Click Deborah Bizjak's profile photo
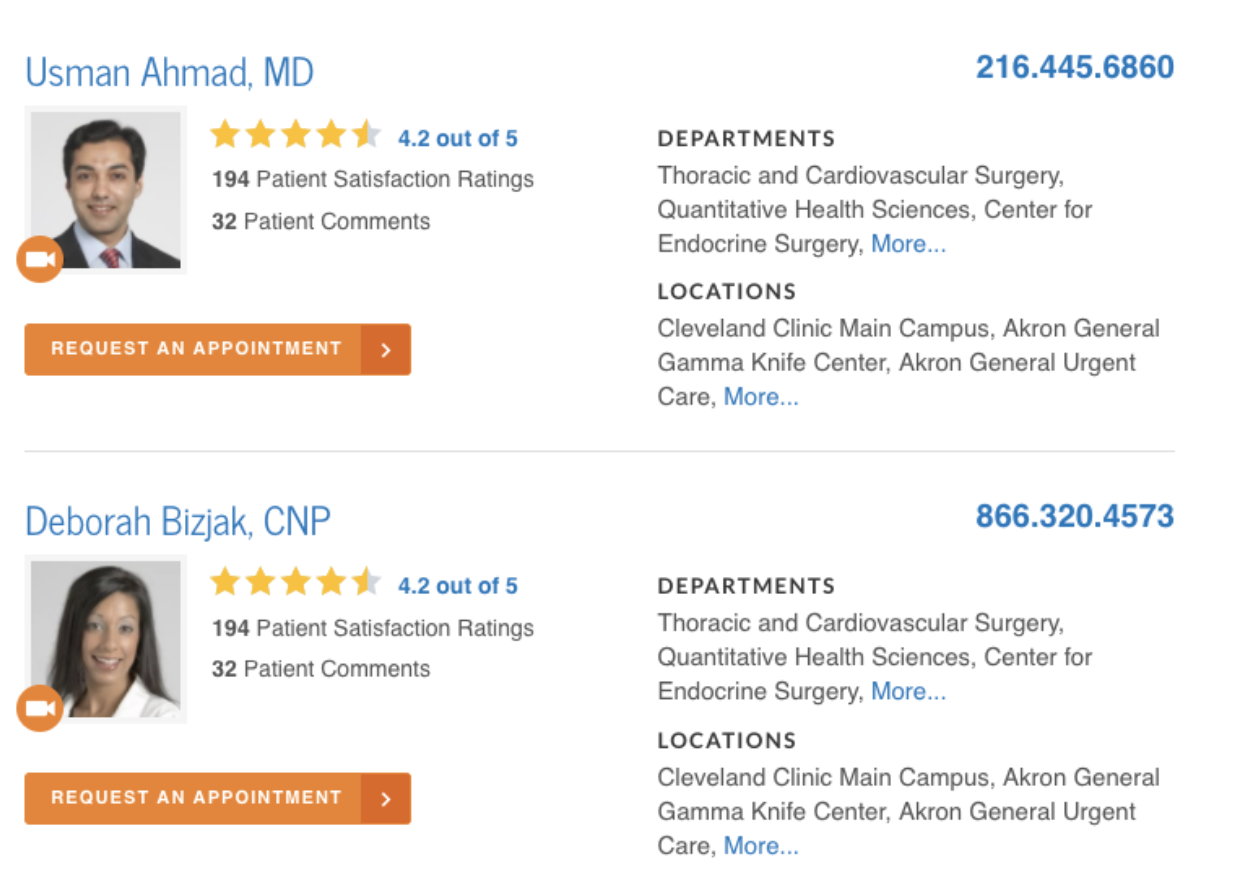The image size is (1234, 884). pyautogui.click(x=106, y=638)
